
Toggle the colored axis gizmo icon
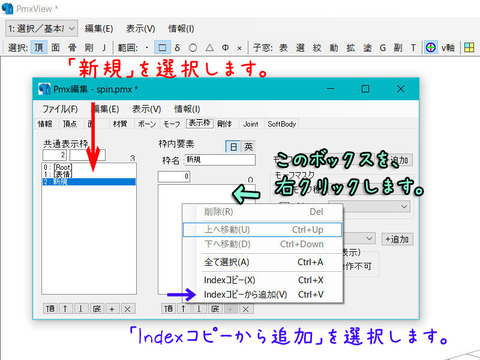point(431,48)
